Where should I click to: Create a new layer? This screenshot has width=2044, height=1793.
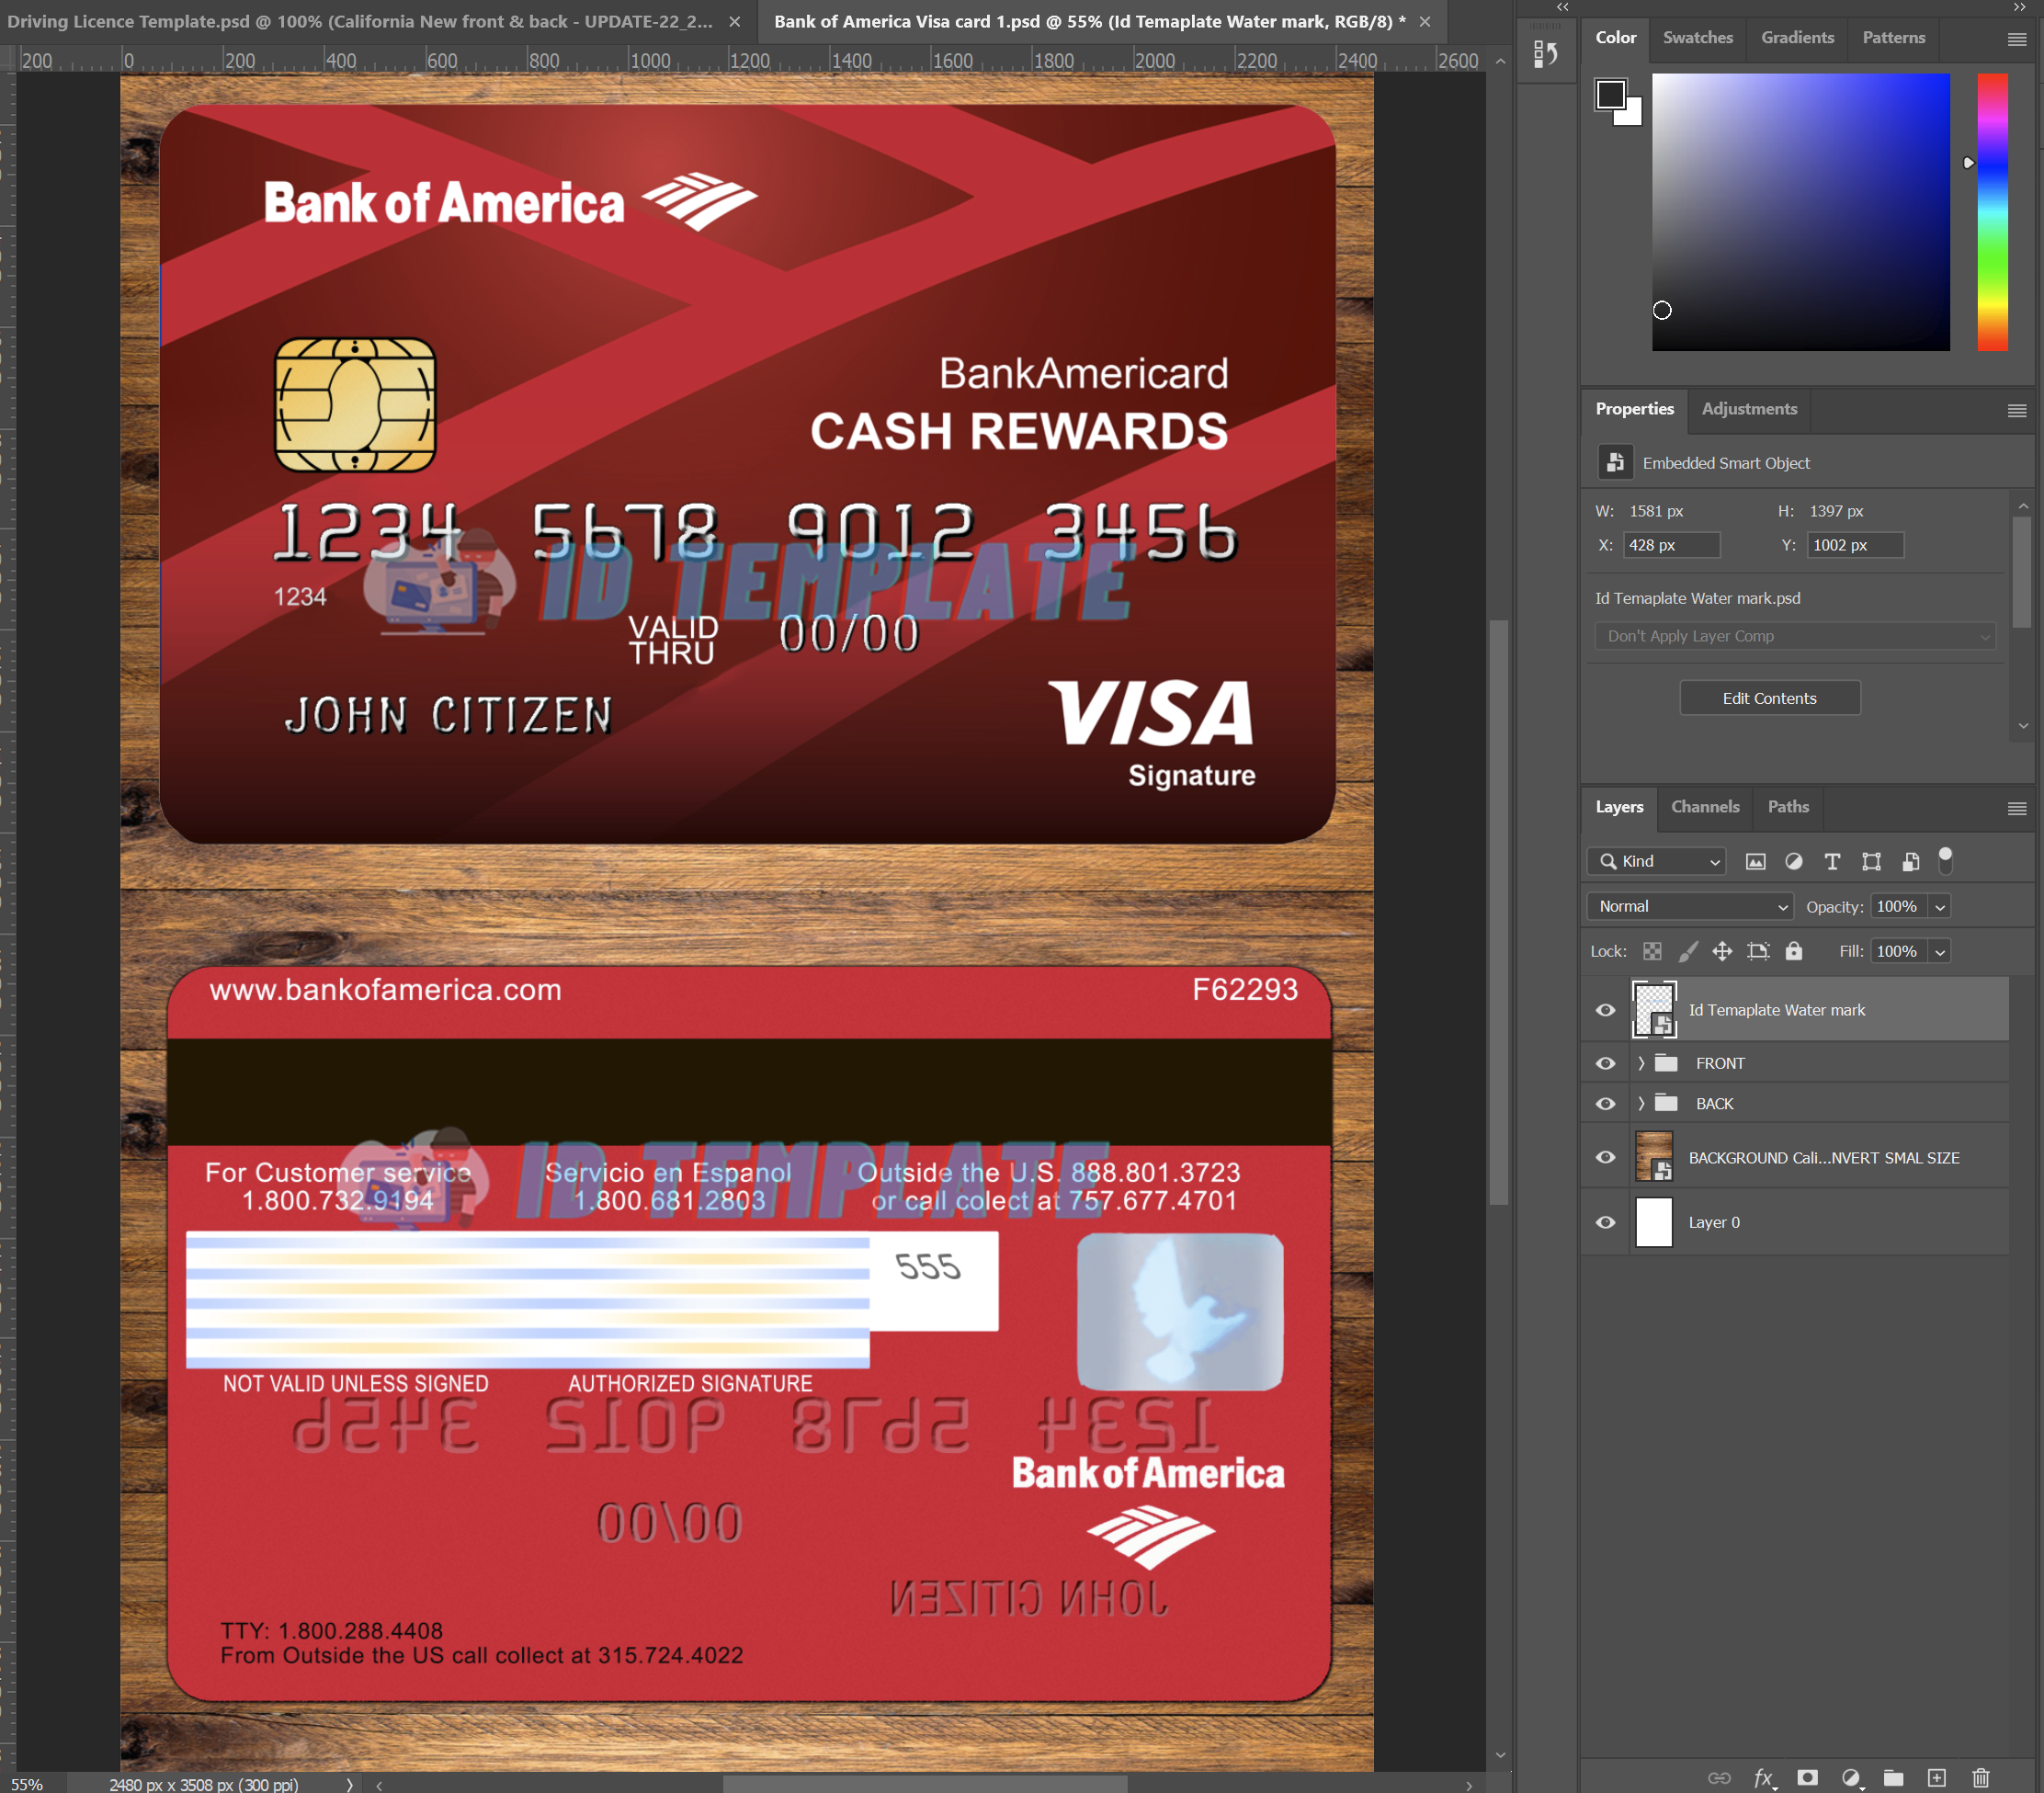(x=1937, y=1777)
